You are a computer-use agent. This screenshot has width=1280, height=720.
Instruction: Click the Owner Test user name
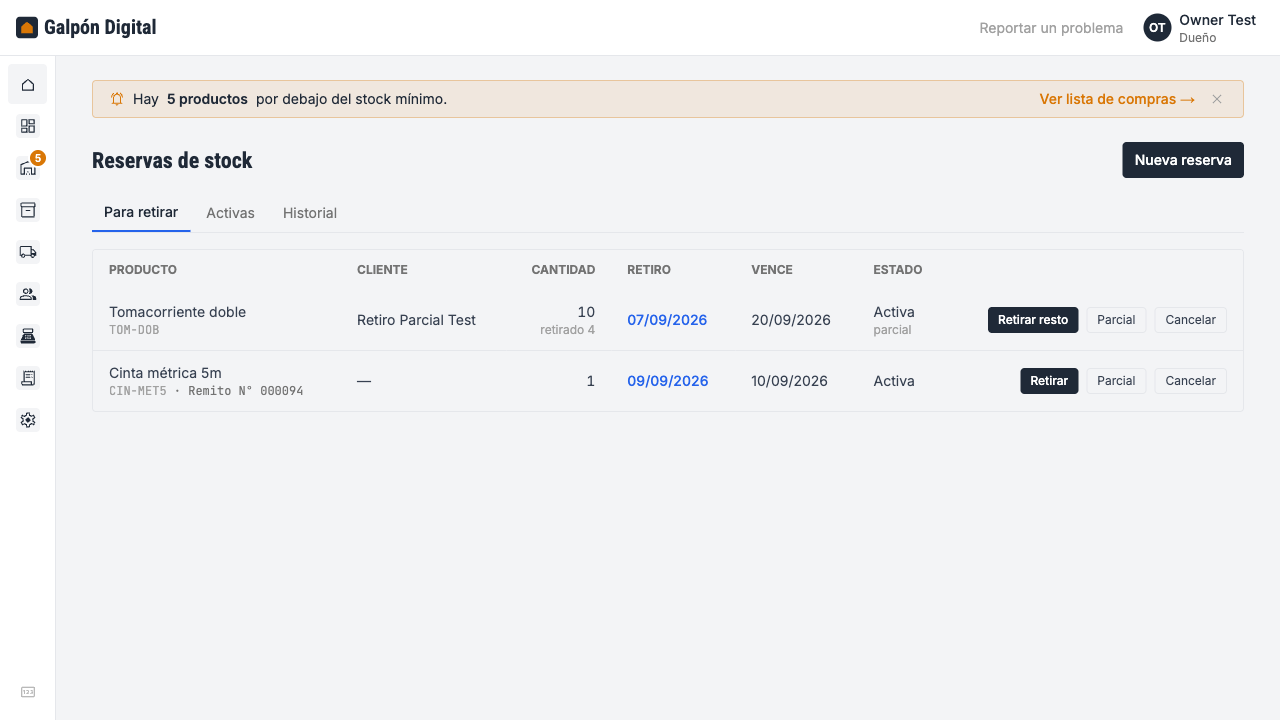tap(1217, 20)
